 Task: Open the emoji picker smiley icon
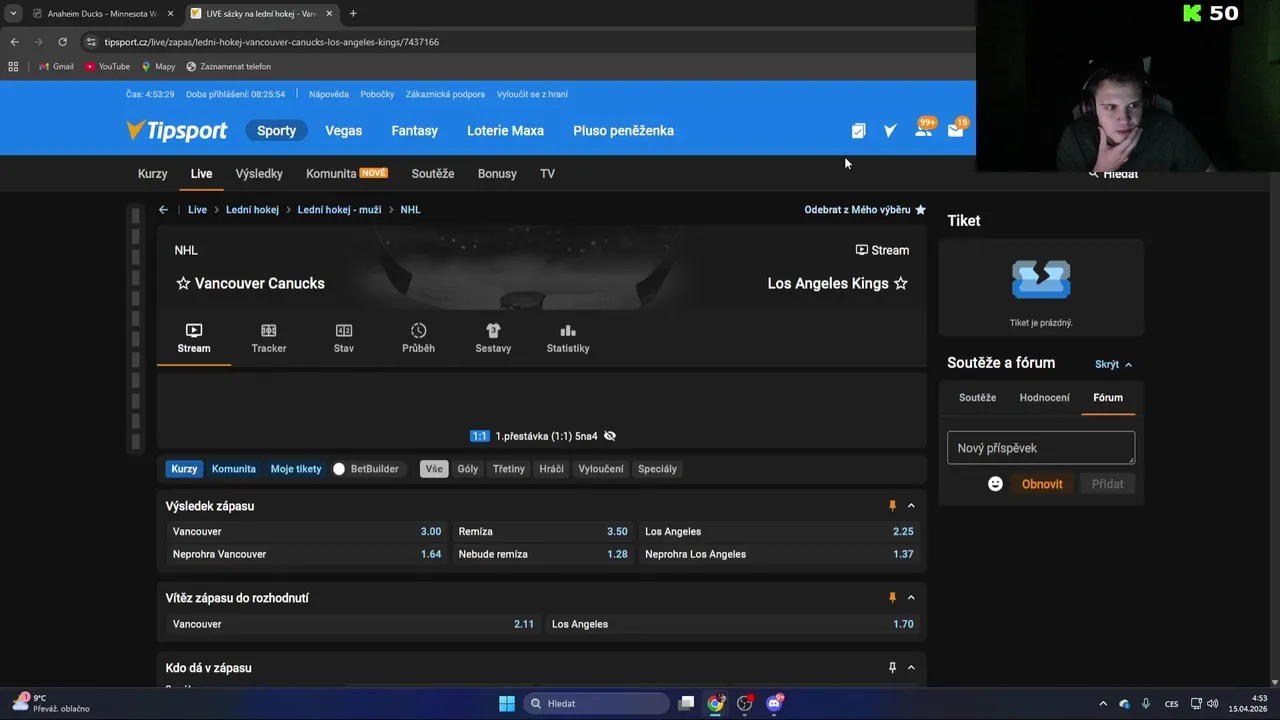pos(995,484)
